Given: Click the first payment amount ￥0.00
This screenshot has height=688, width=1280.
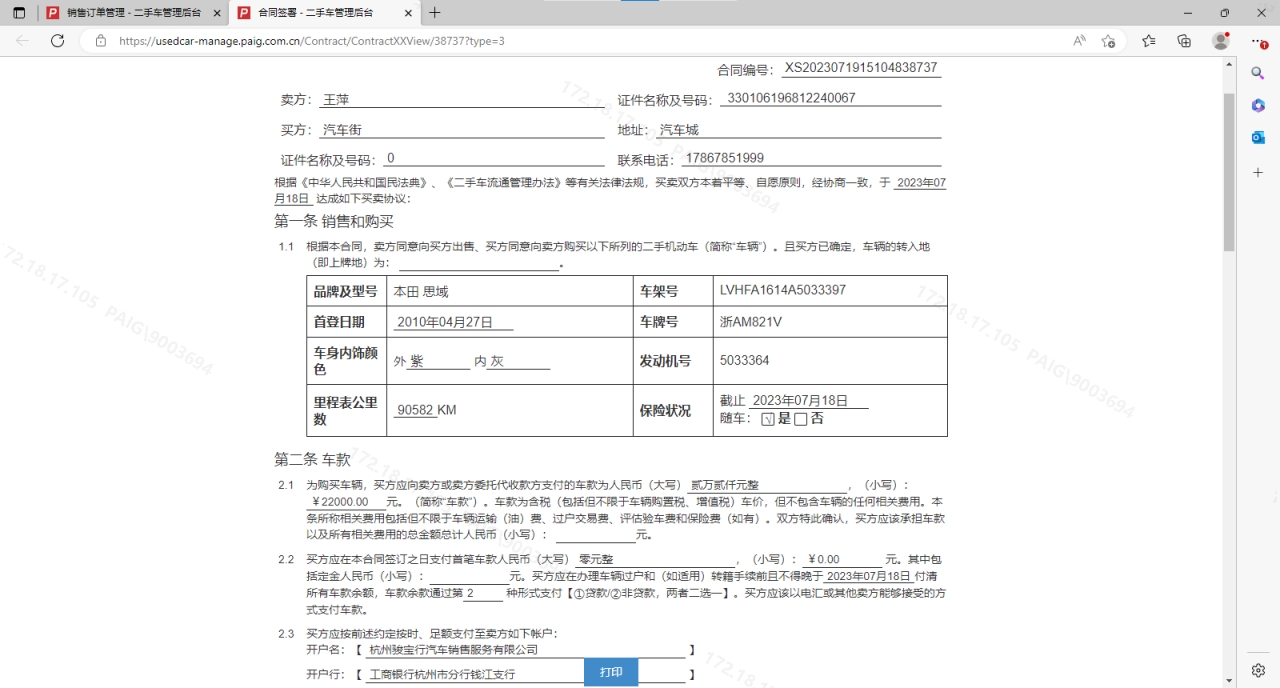Looking at the screenshot, I should click(824, 560).
